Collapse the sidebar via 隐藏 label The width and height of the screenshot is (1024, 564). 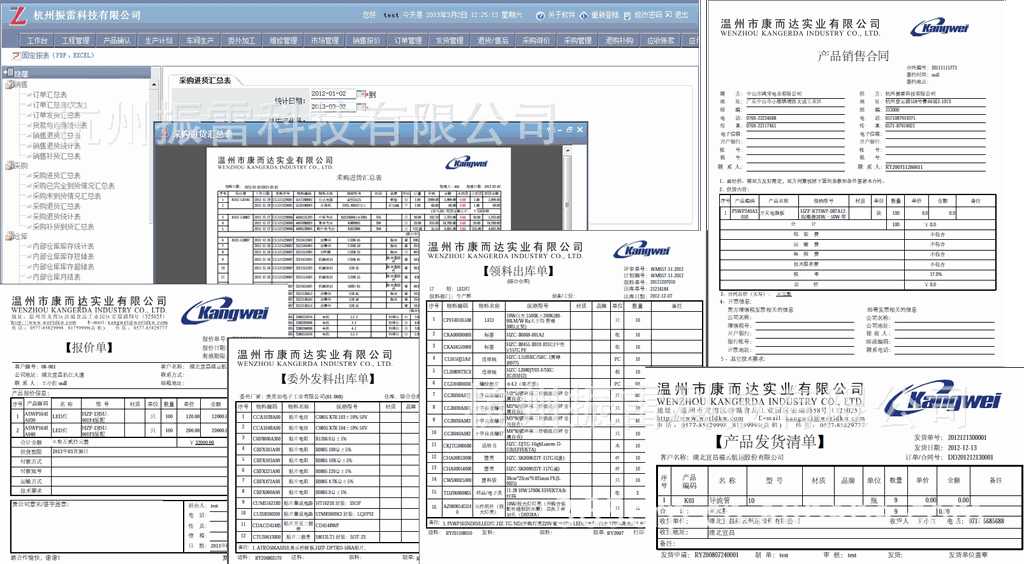(x=22, y=74)
